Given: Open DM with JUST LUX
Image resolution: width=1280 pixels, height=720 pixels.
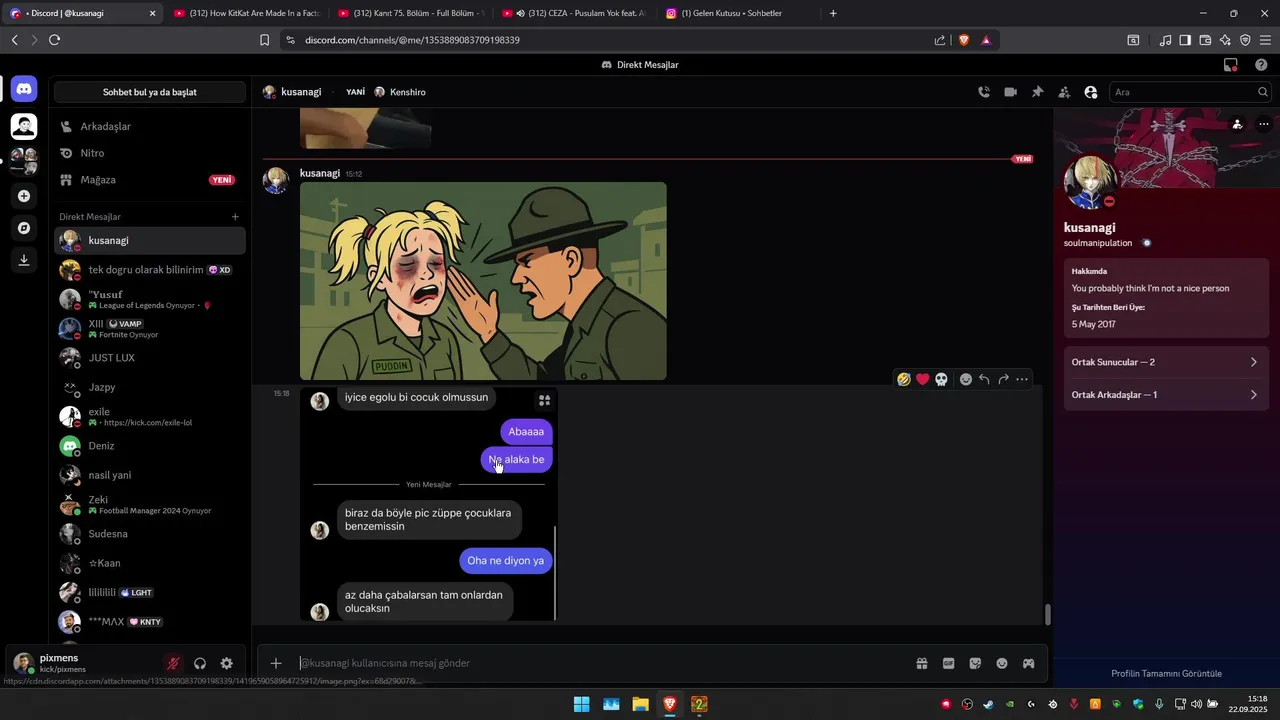Looking at the screenshot, I should click(x=150, y=357).
